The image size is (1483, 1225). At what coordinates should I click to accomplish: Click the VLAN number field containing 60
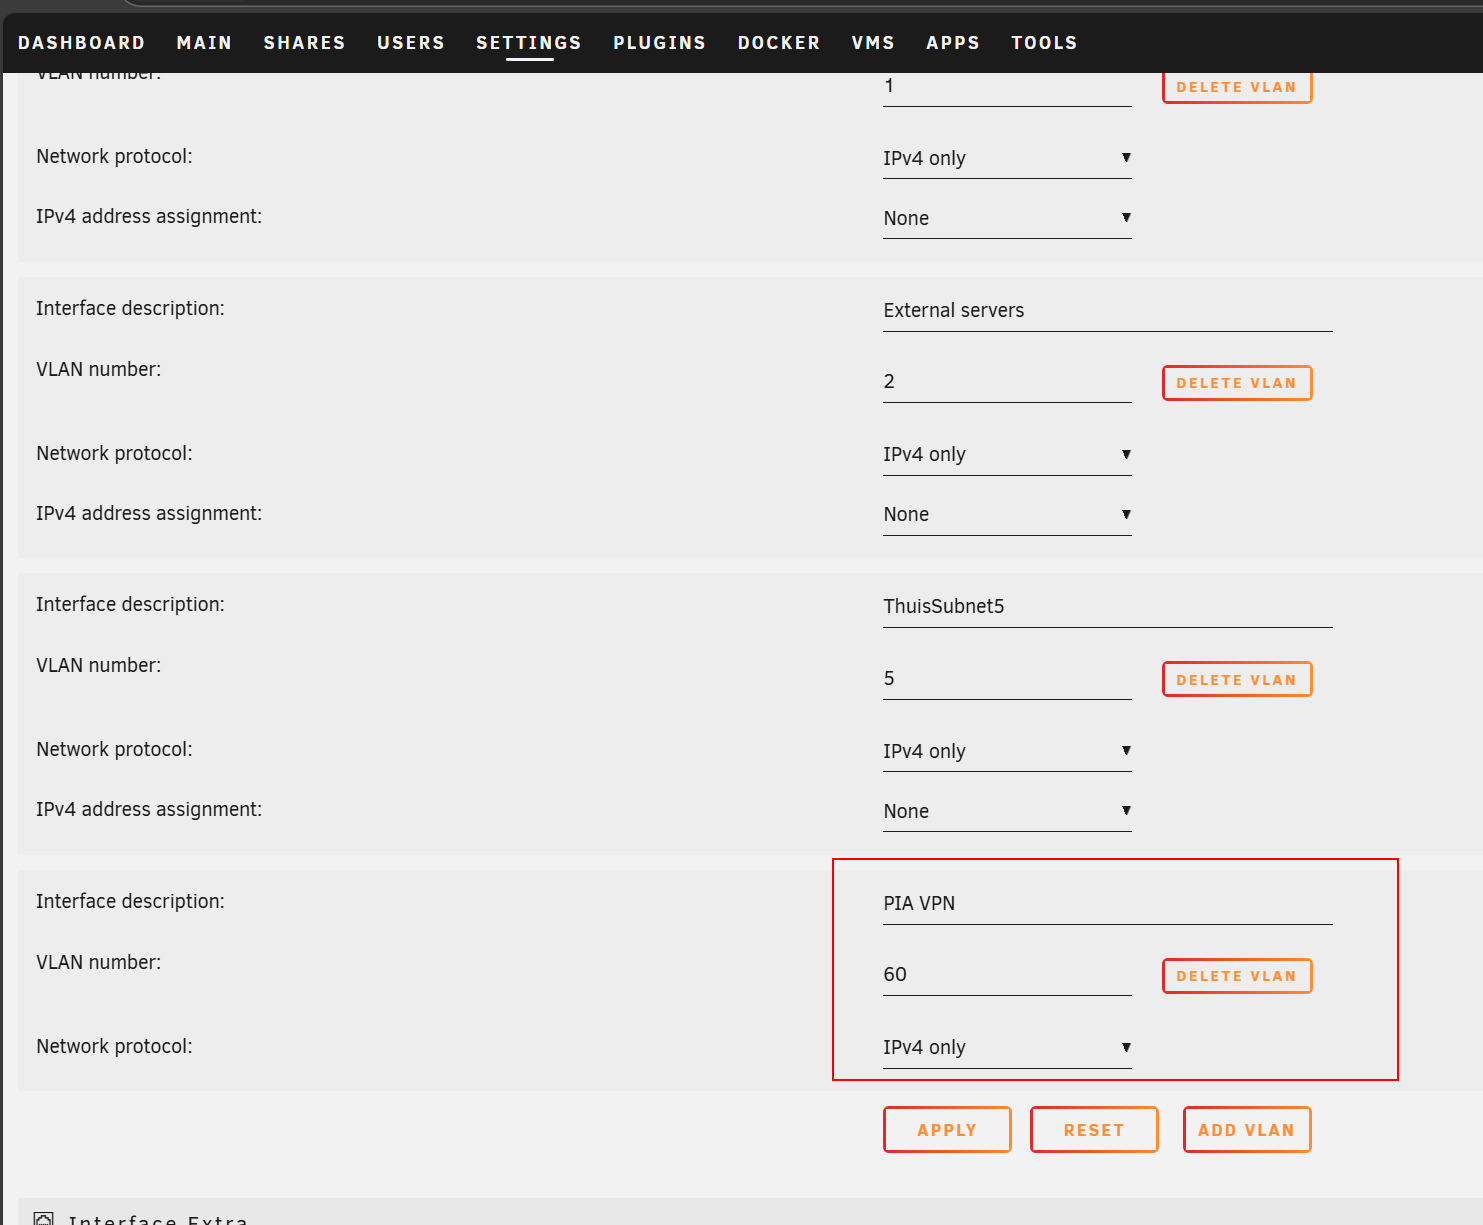tap(1007, 975)
